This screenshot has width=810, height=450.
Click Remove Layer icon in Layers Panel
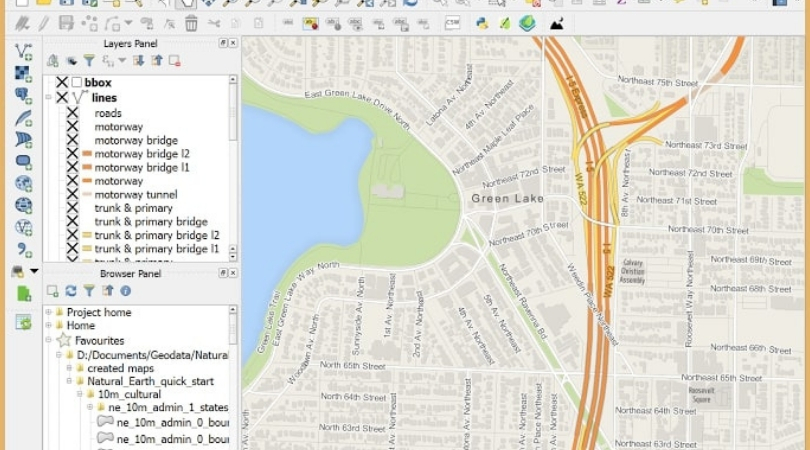click(175, 61)
